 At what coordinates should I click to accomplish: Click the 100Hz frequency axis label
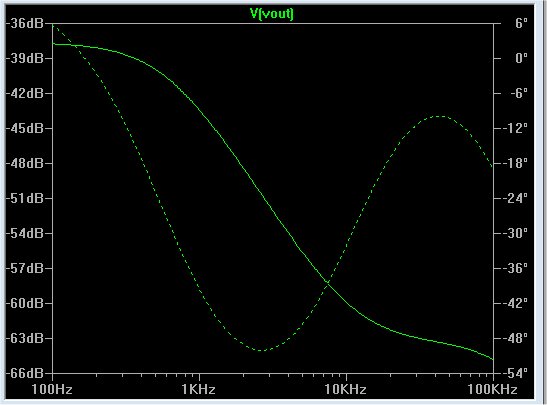click(x=52, y=389)
